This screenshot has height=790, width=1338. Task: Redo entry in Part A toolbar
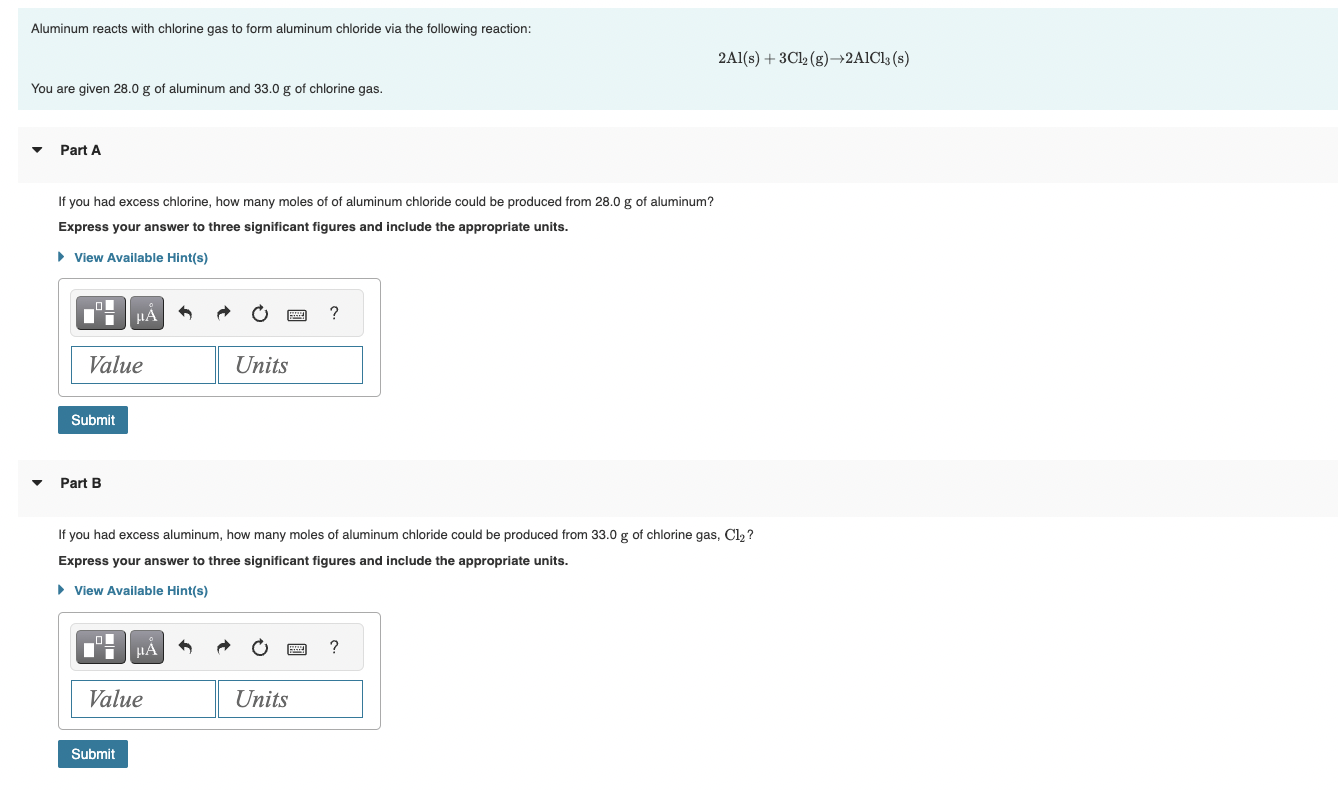coord(223,314)
